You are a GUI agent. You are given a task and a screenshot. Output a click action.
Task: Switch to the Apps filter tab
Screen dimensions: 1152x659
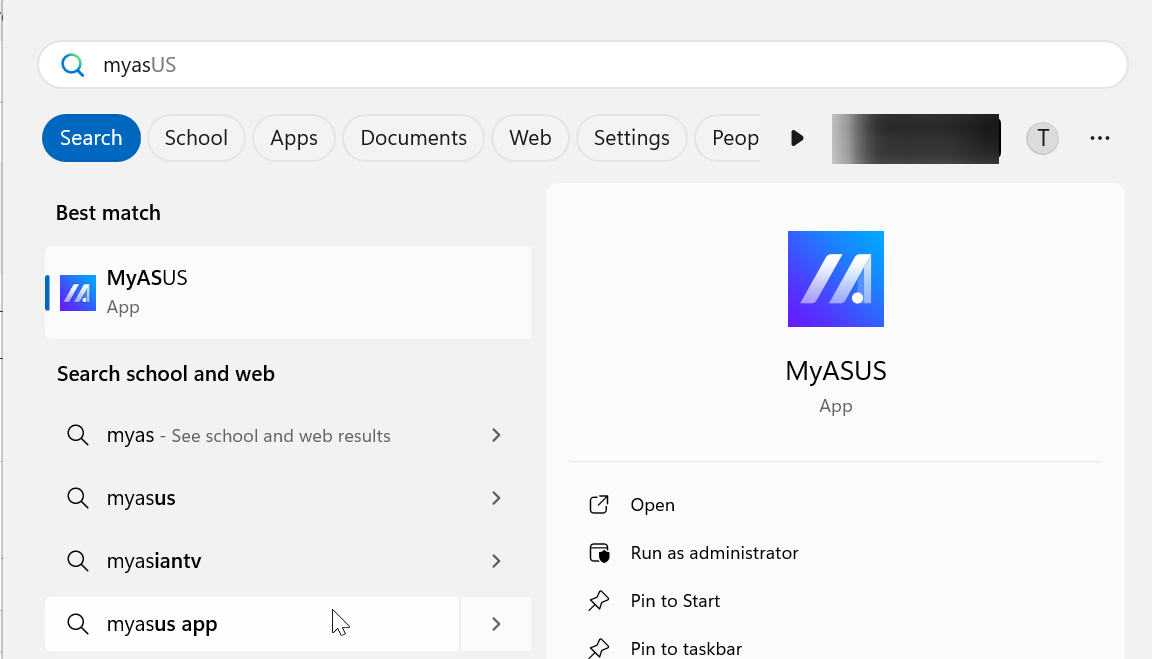294,138
